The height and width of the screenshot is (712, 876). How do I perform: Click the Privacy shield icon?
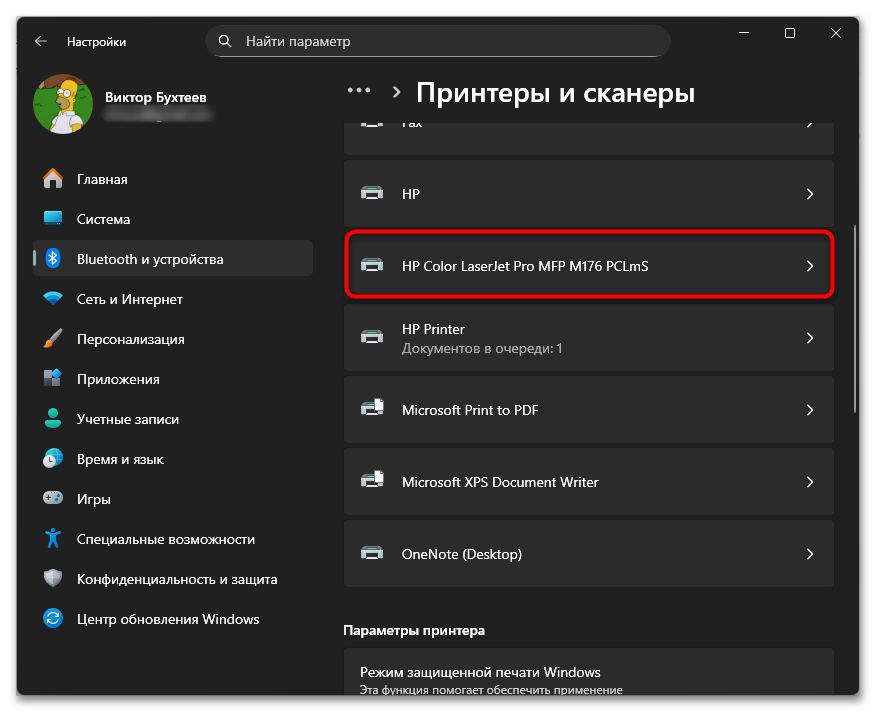pyautogui.click(x=53, y=578)
